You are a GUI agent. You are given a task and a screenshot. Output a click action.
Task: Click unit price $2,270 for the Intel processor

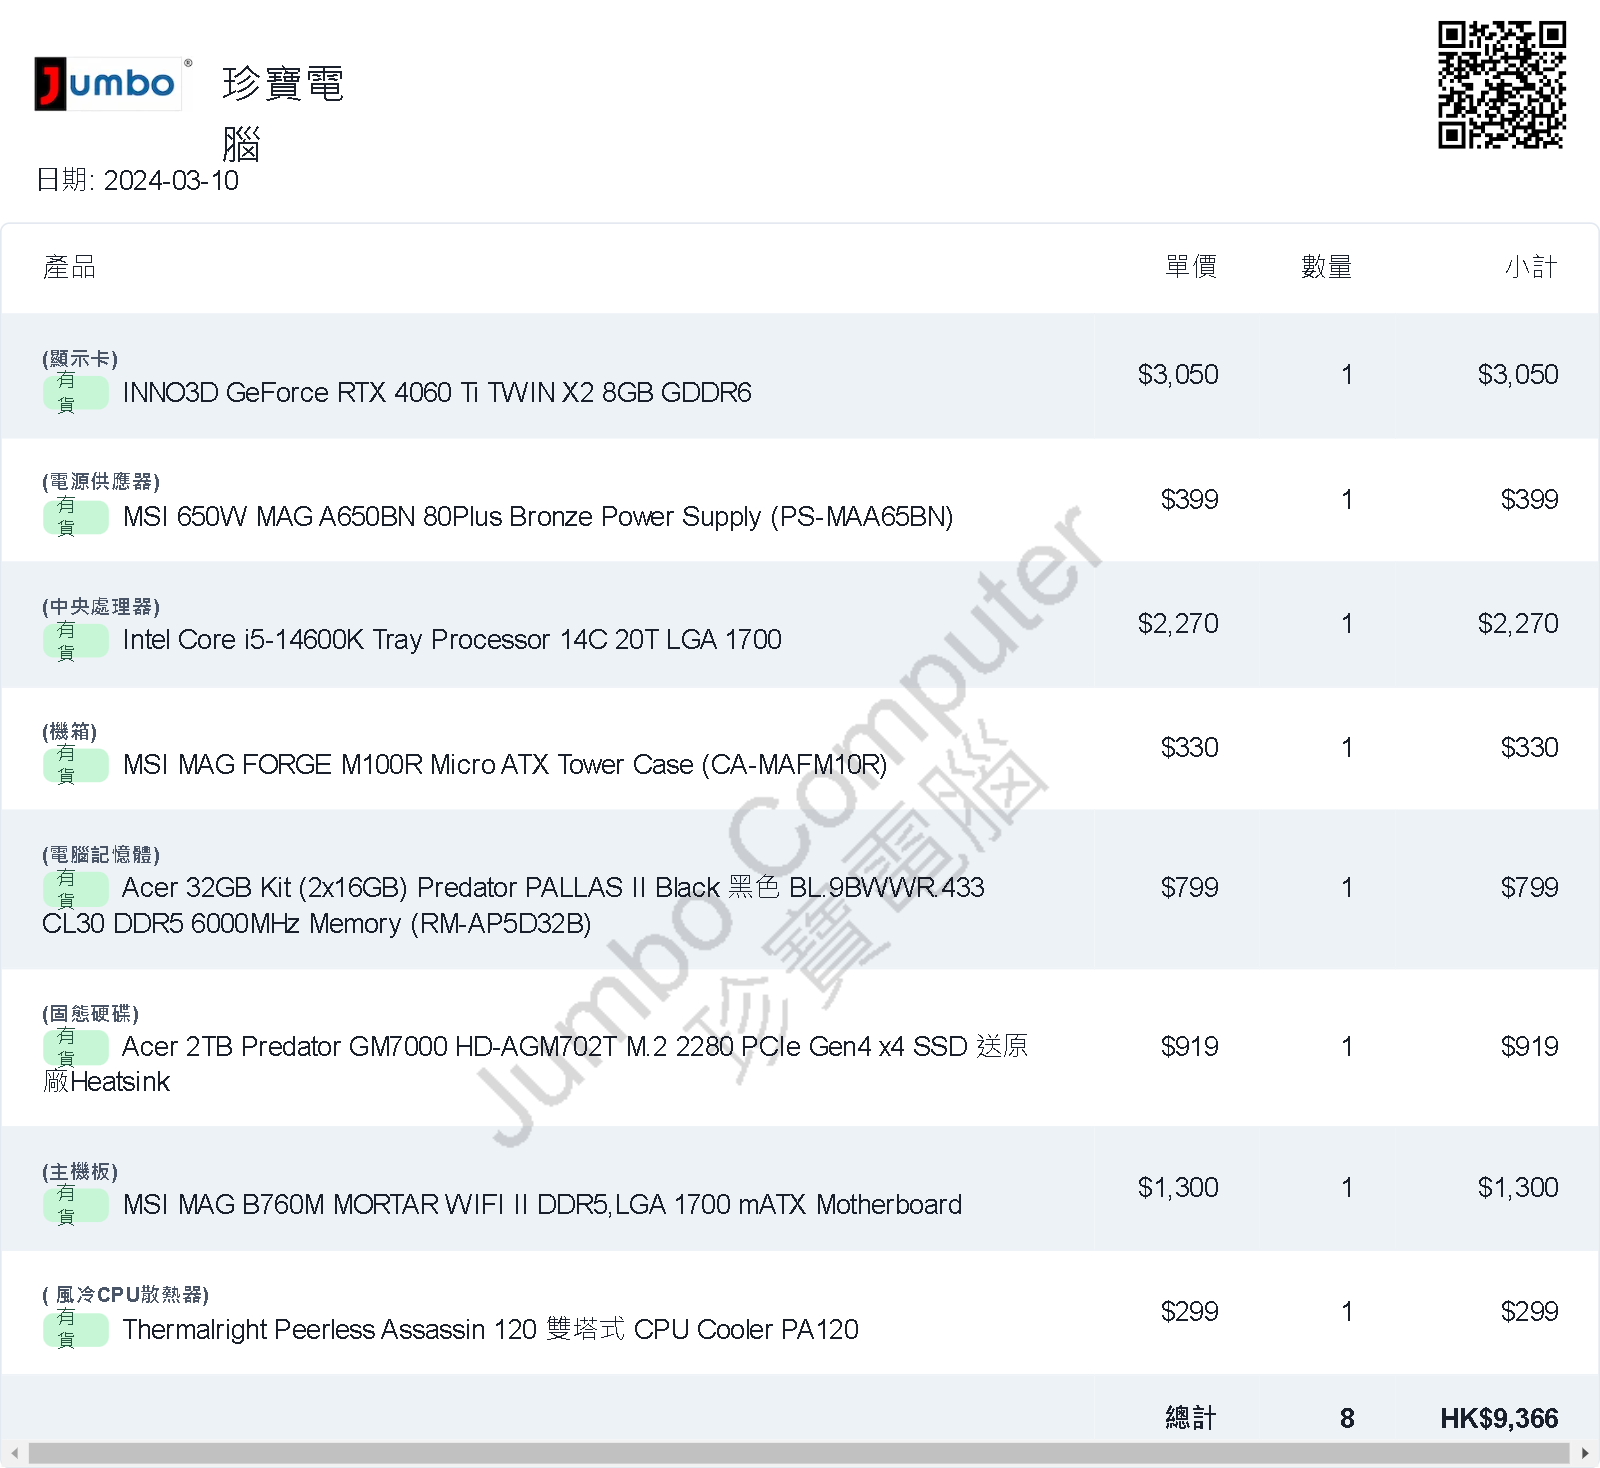(x=1178, y=623)
